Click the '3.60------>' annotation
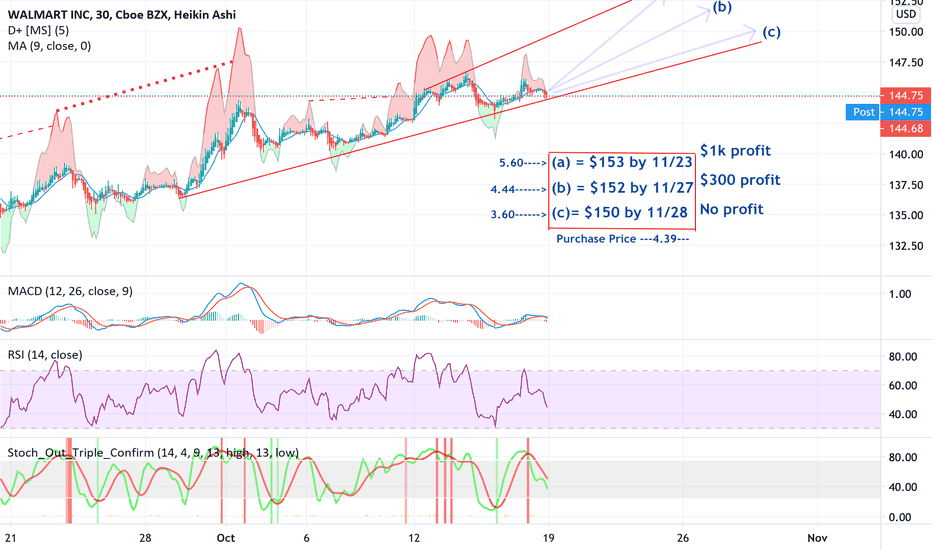932x550 pixels. 518,215
